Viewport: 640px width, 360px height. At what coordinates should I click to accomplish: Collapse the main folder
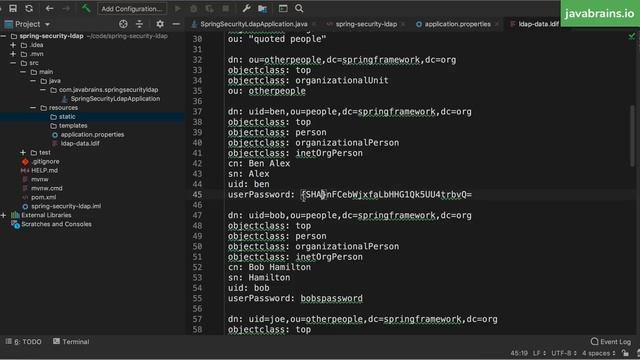click(23, 72)
